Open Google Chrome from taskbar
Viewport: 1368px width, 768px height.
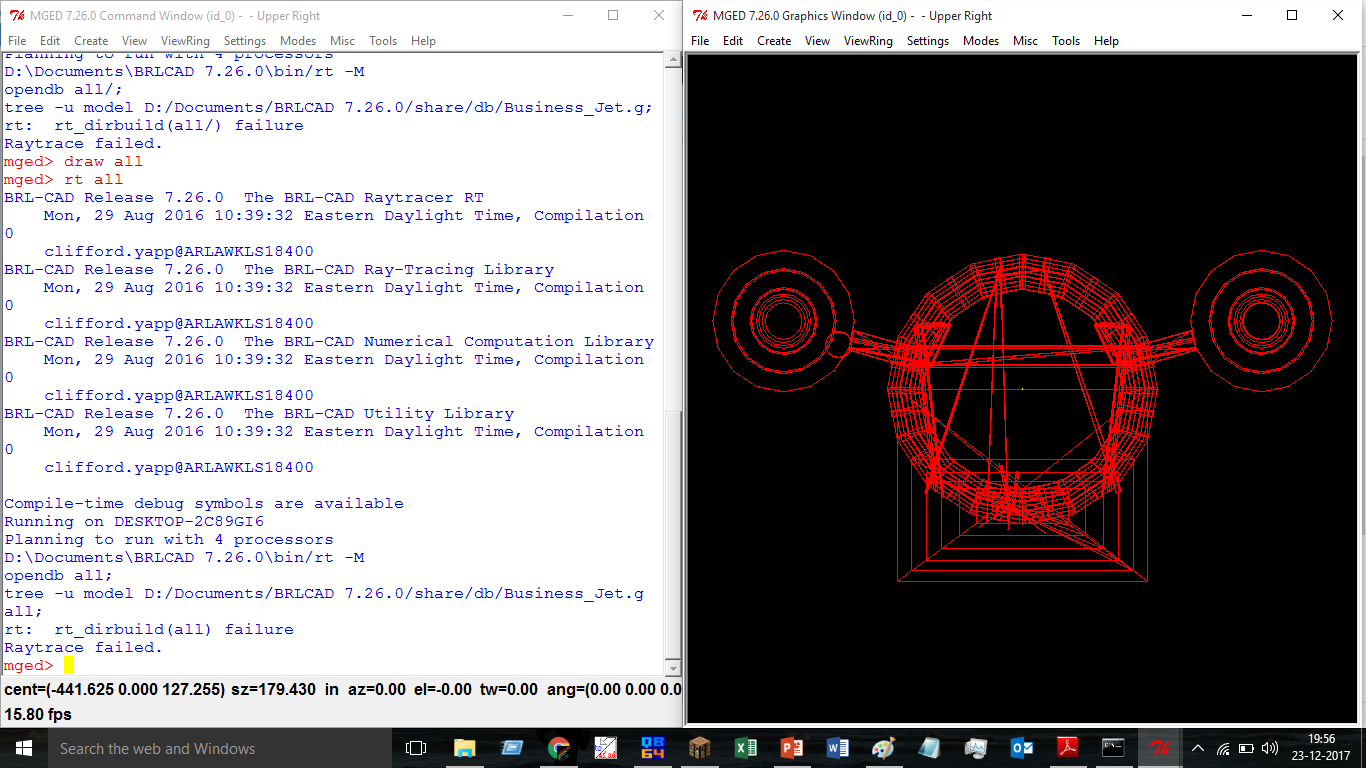pyautogui.click(x=559, y=748)
